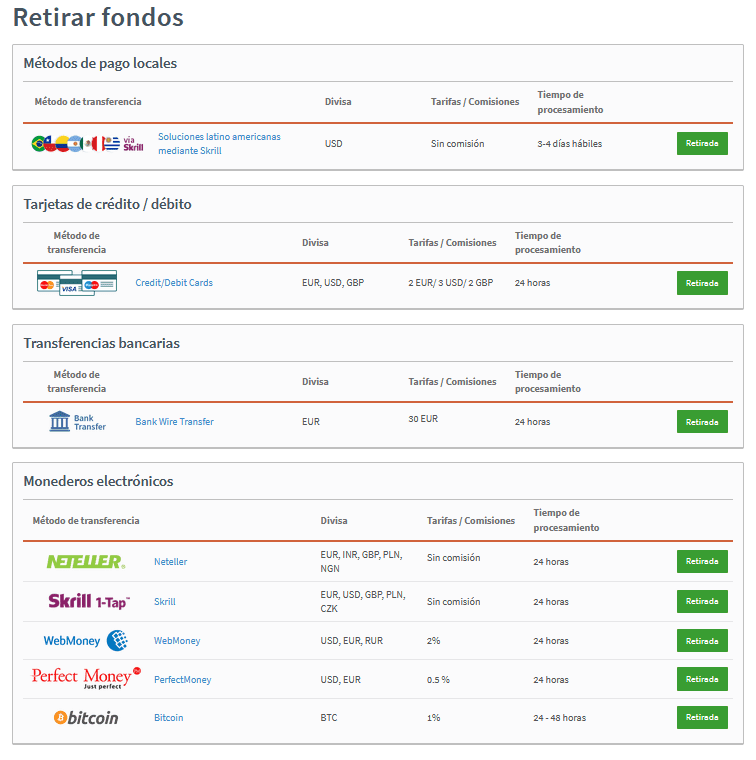Open the Bank Wire Transfer link
This screenshot has width=756, height=760.
174,422
